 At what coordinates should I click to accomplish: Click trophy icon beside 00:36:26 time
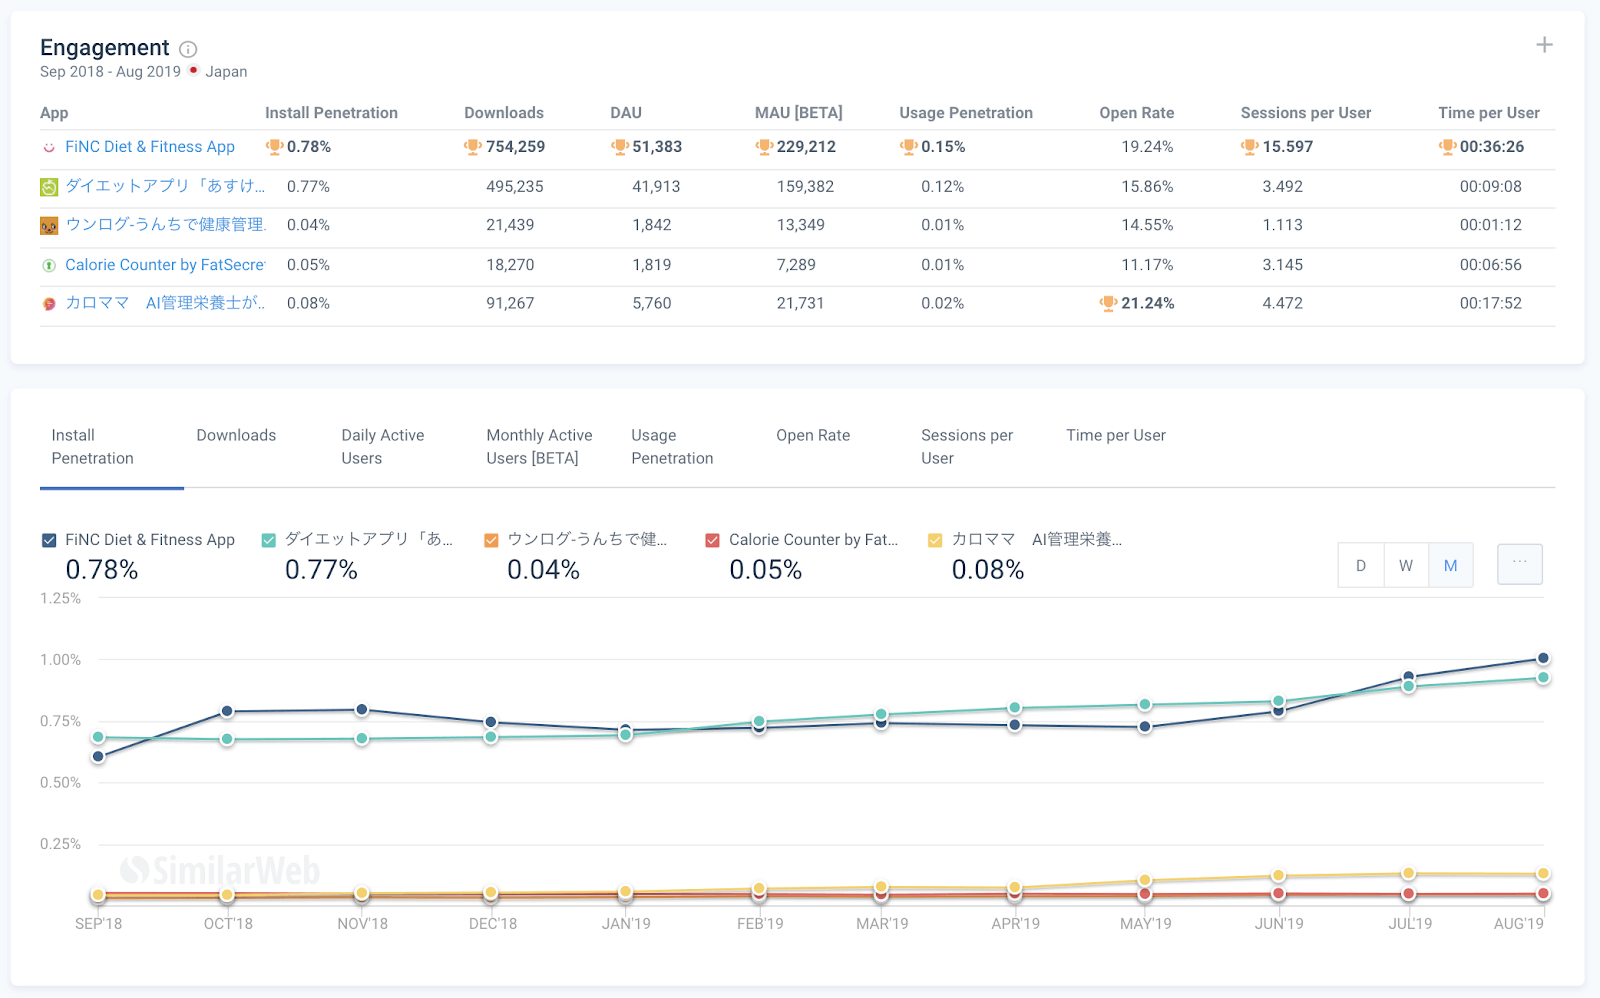coord(1447,147)
